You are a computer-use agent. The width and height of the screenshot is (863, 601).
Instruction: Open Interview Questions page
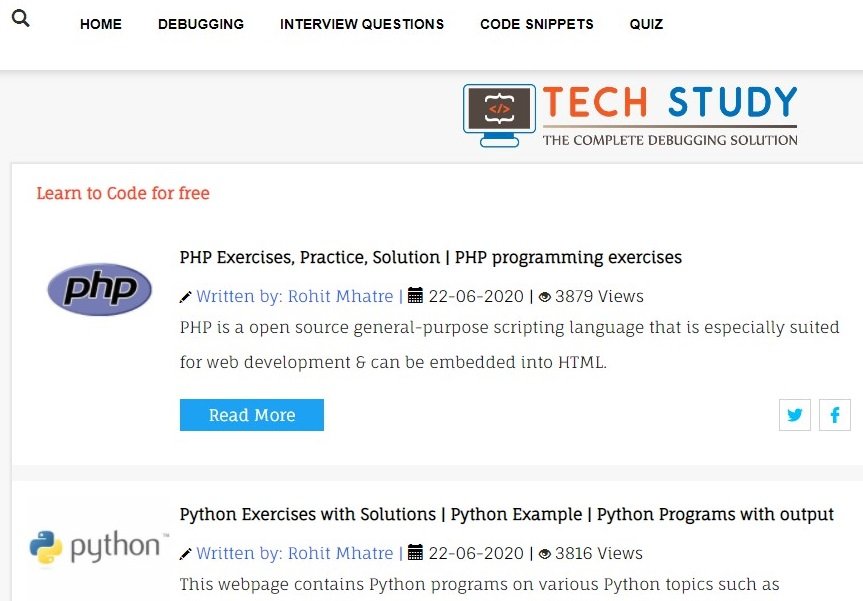pyautogui.click(x=362, y=24)
